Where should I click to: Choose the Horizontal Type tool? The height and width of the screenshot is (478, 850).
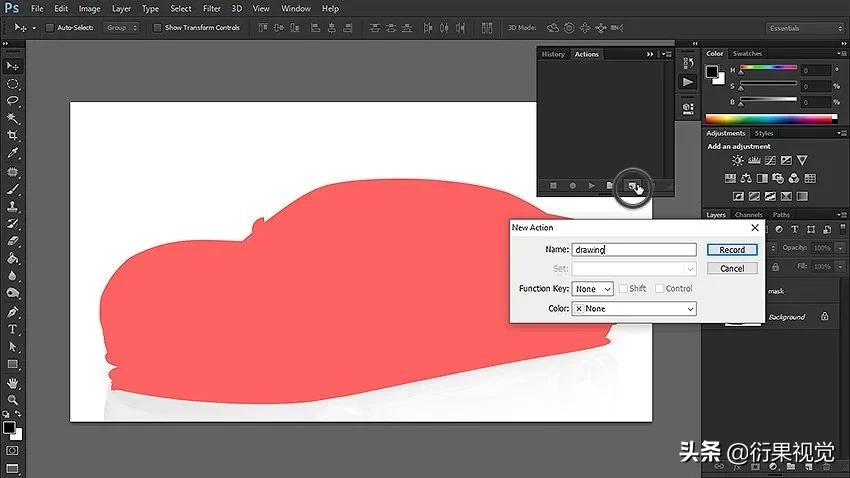[x=13, y=329]
